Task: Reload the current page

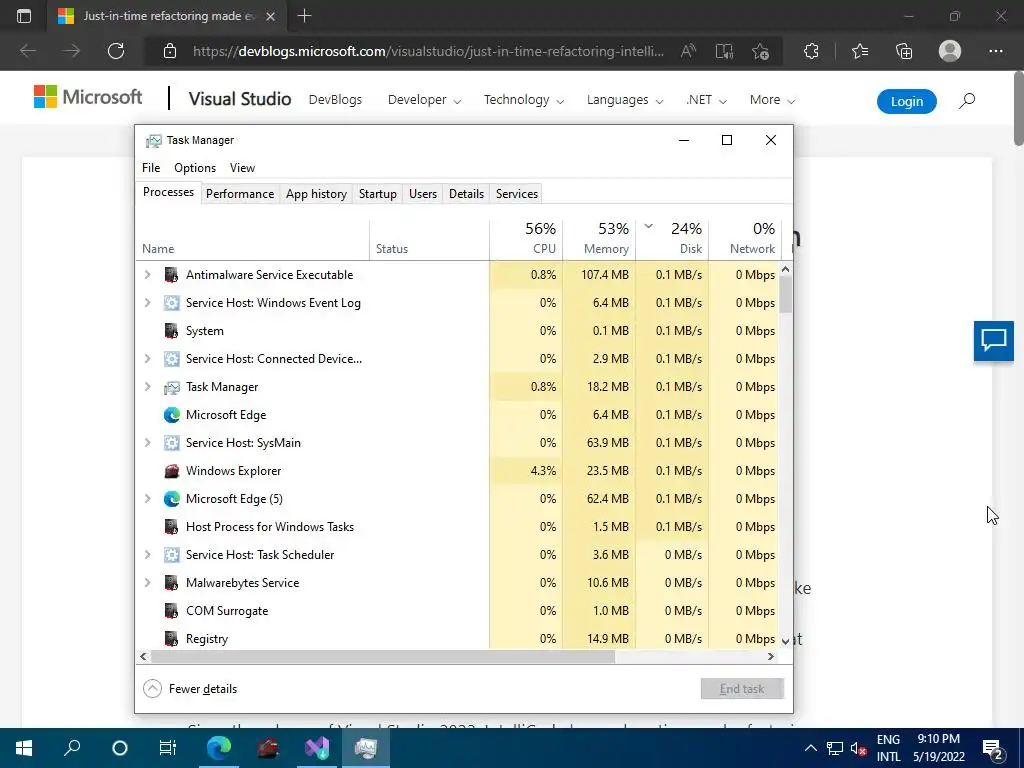Action: point(116,51)
